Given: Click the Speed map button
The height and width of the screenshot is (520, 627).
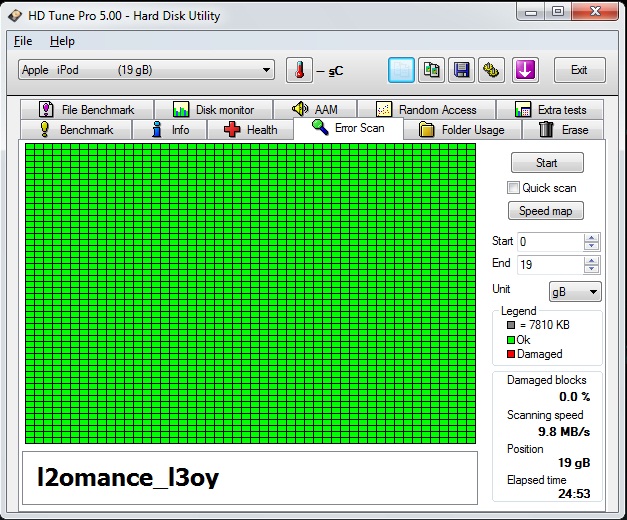Looking at the screenshot, I should point(546,211).
